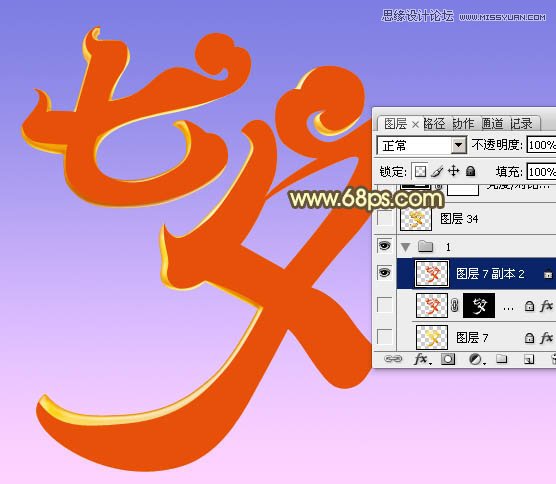
Task: Click the 不透明度 opacity field
Action: click(541, 145)
